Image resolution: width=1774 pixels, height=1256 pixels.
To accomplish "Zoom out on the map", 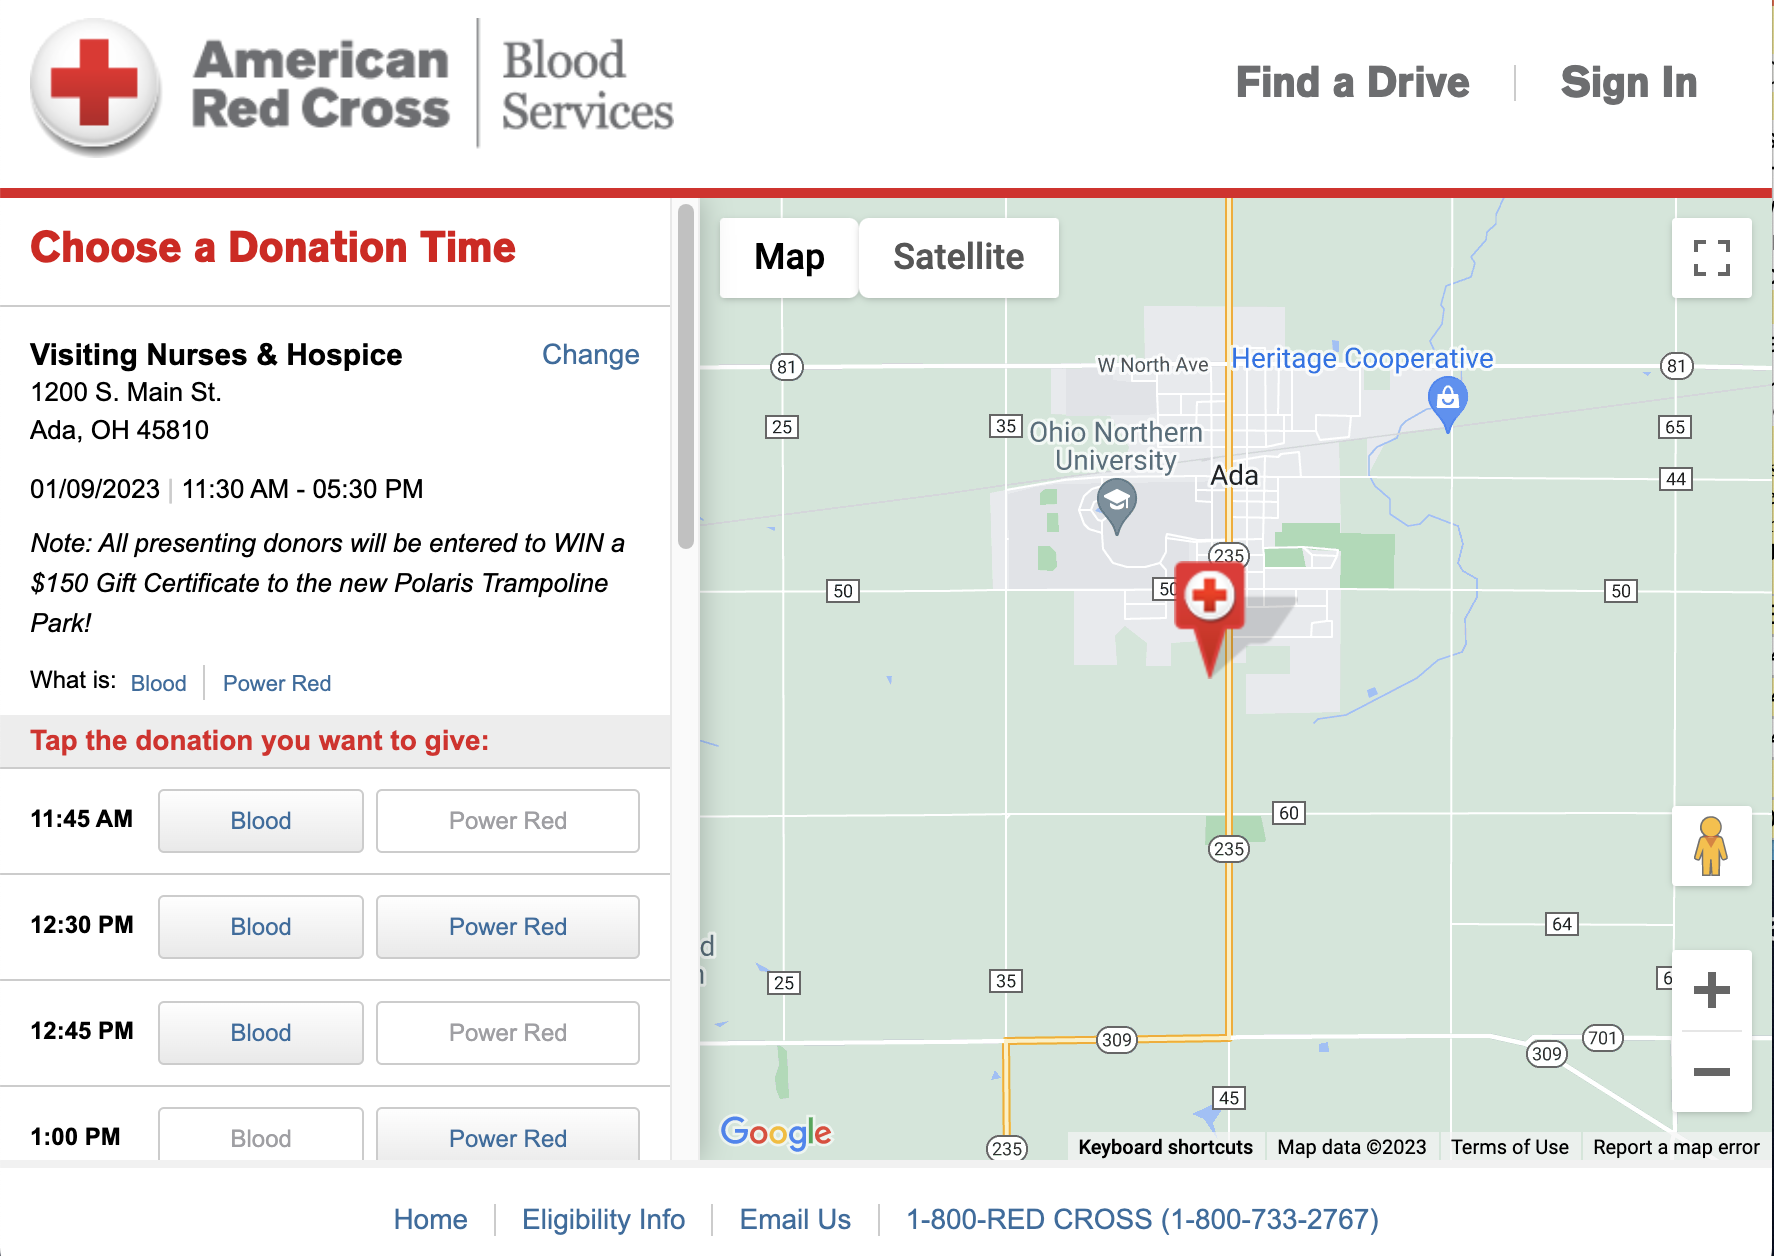I will tap(1711, 1072).
